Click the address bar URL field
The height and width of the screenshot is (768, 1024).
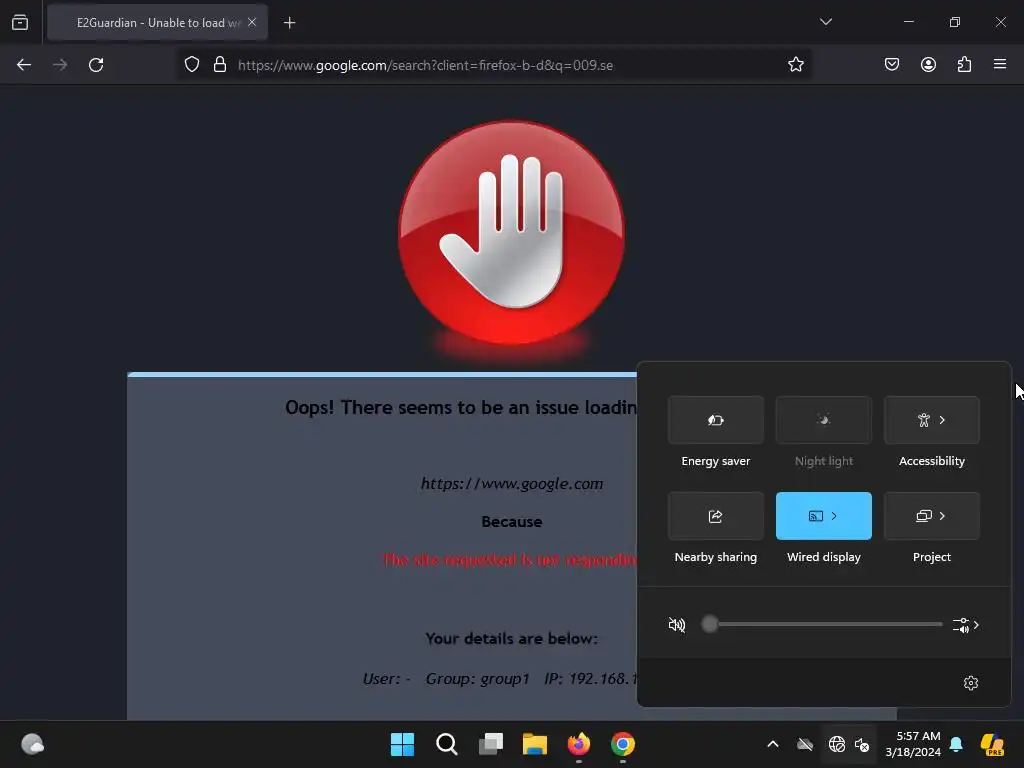pyautogui.click(x=496, y=65)
